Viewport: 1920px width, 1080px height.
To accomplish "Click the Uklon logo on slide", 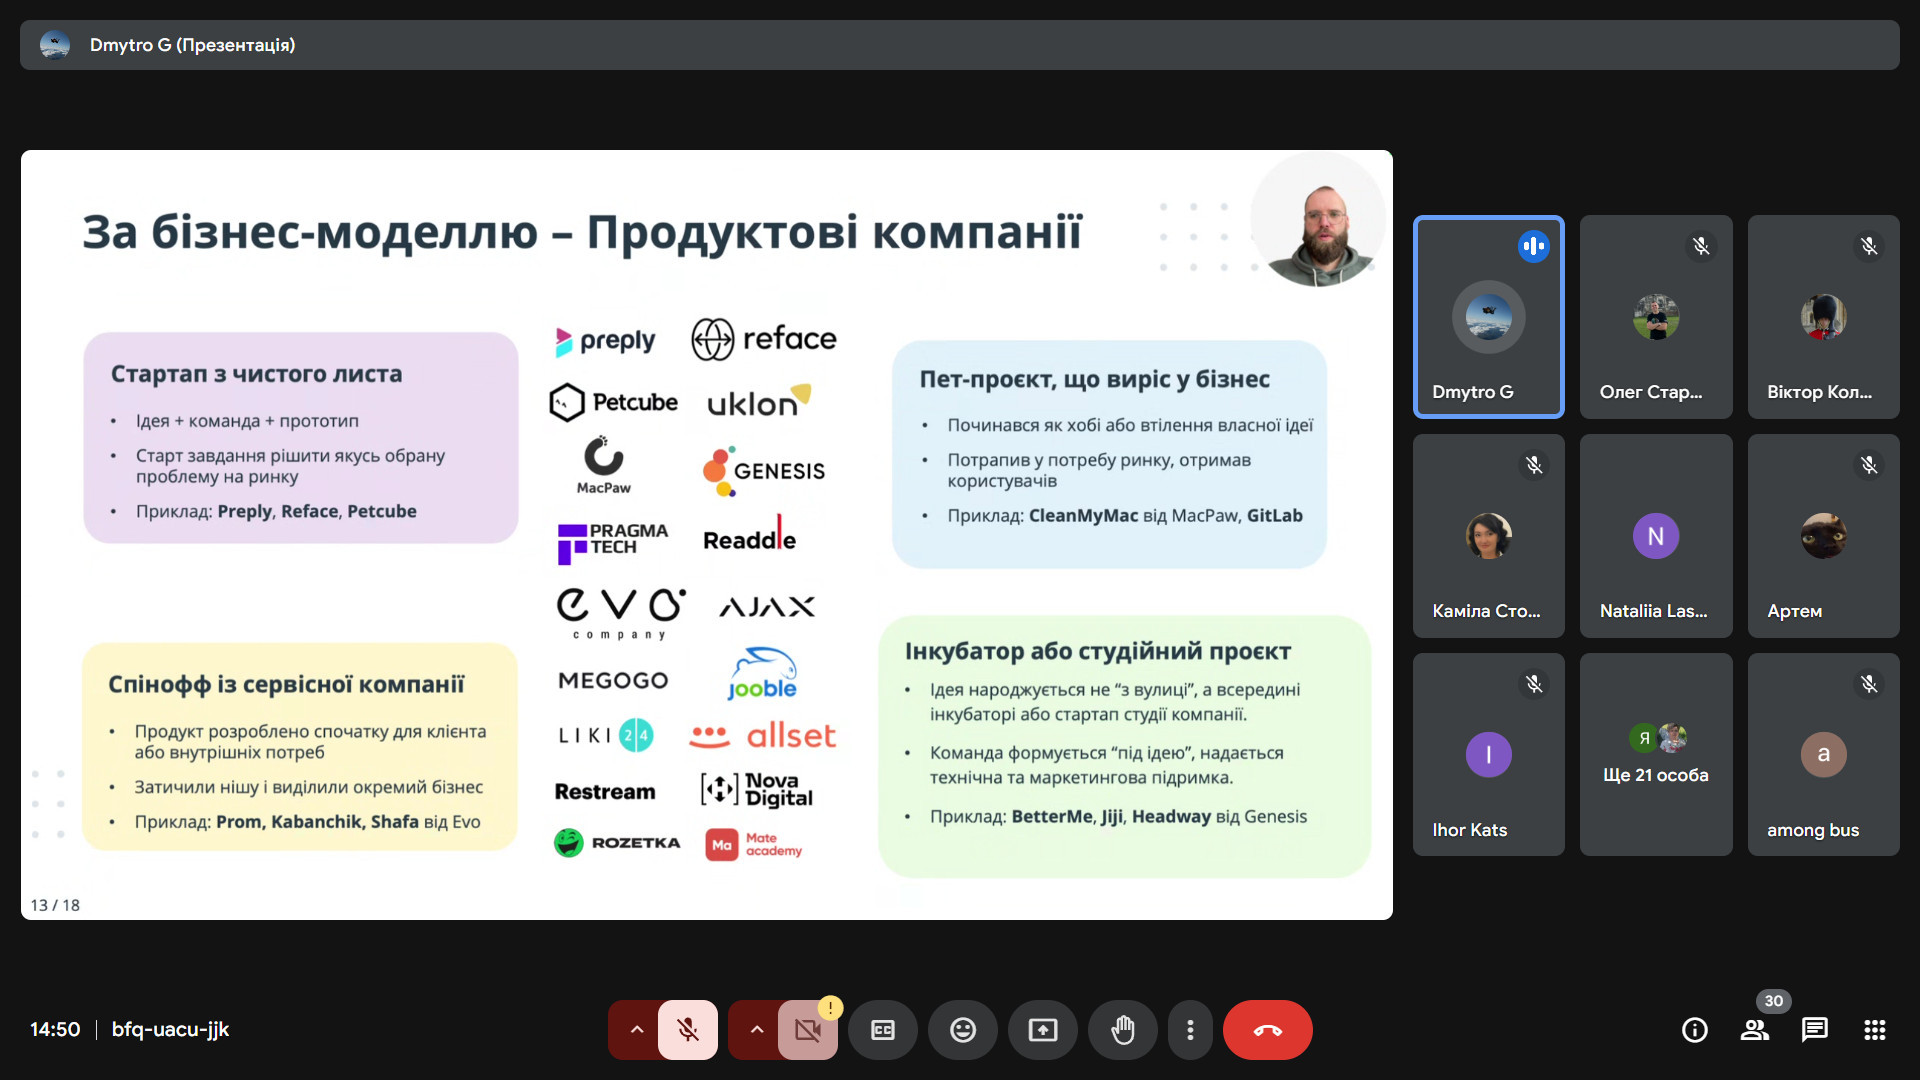I will click(x=759, y=402).
